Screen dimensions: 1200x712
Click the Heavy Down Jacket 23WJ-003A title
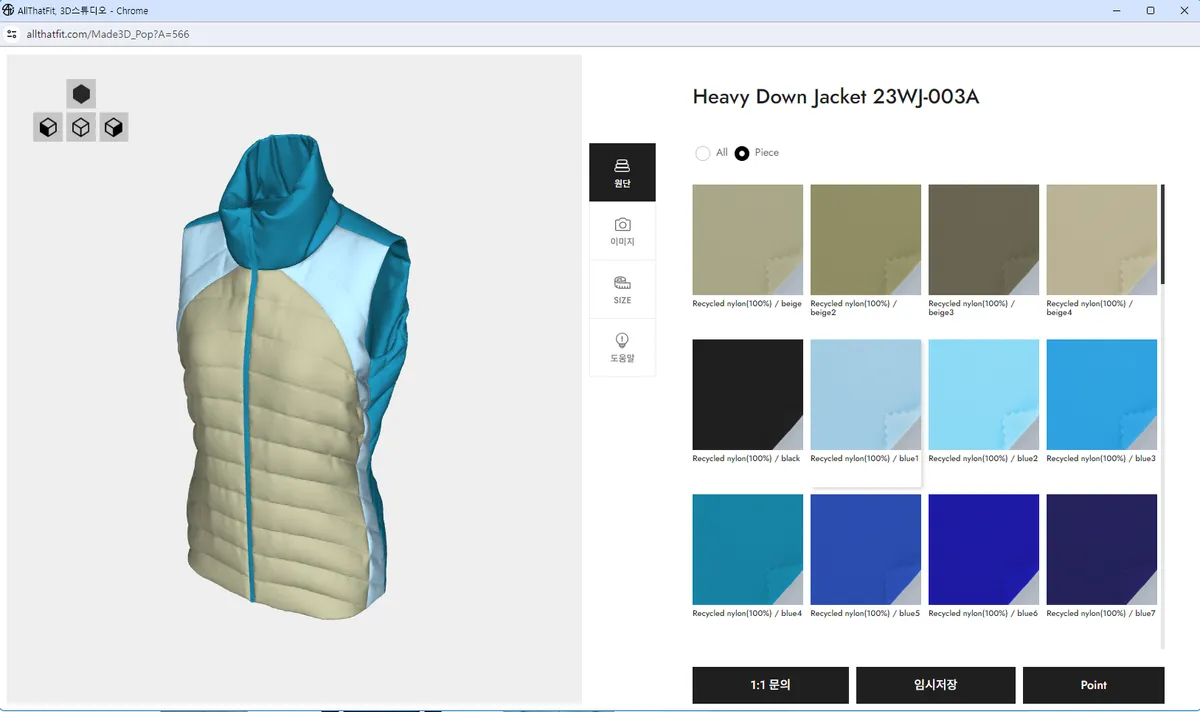tap(836, 97)
